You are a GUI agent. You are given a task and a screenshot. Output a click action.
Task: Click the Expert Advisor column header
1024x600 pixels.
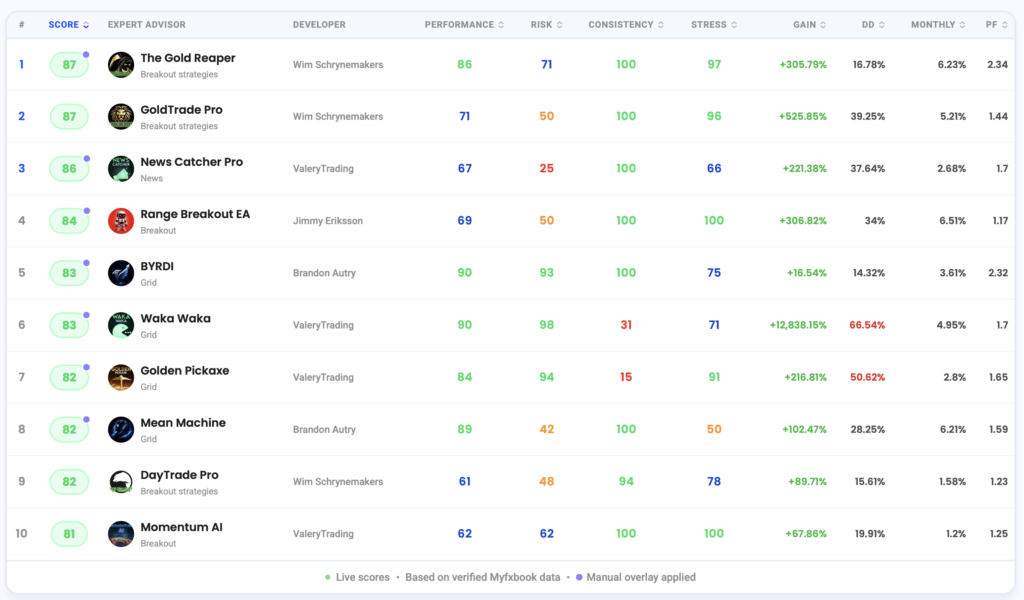pos(146,25)
